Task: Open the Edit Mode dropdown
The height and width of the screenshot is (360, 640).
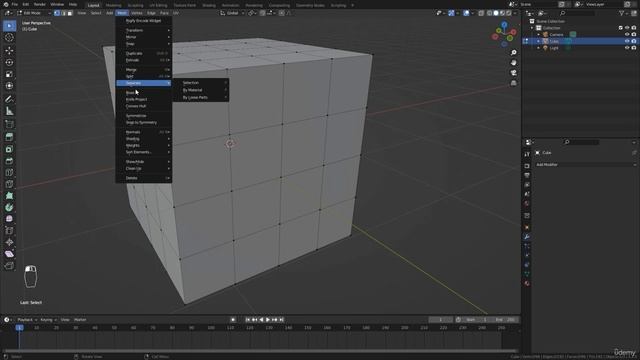Action: pos(34,13)
